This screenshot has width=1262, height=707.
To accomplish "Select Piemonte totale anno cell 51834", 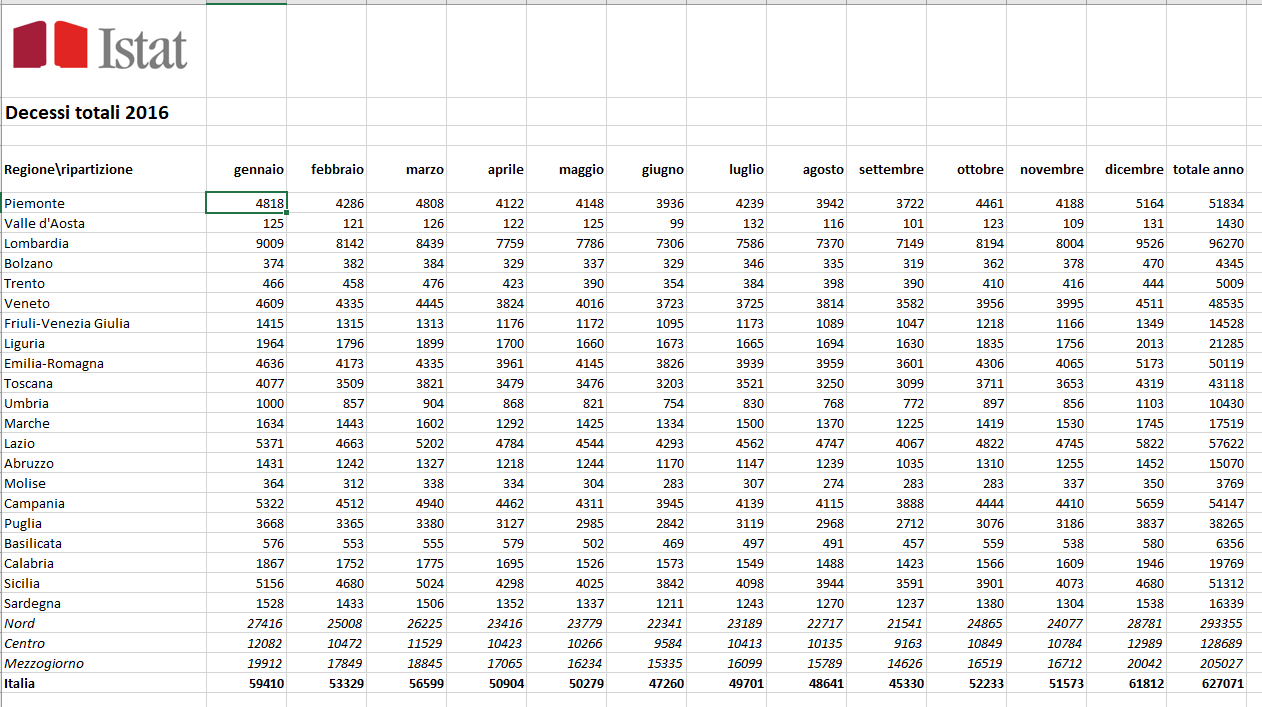I will [1206, 203].
